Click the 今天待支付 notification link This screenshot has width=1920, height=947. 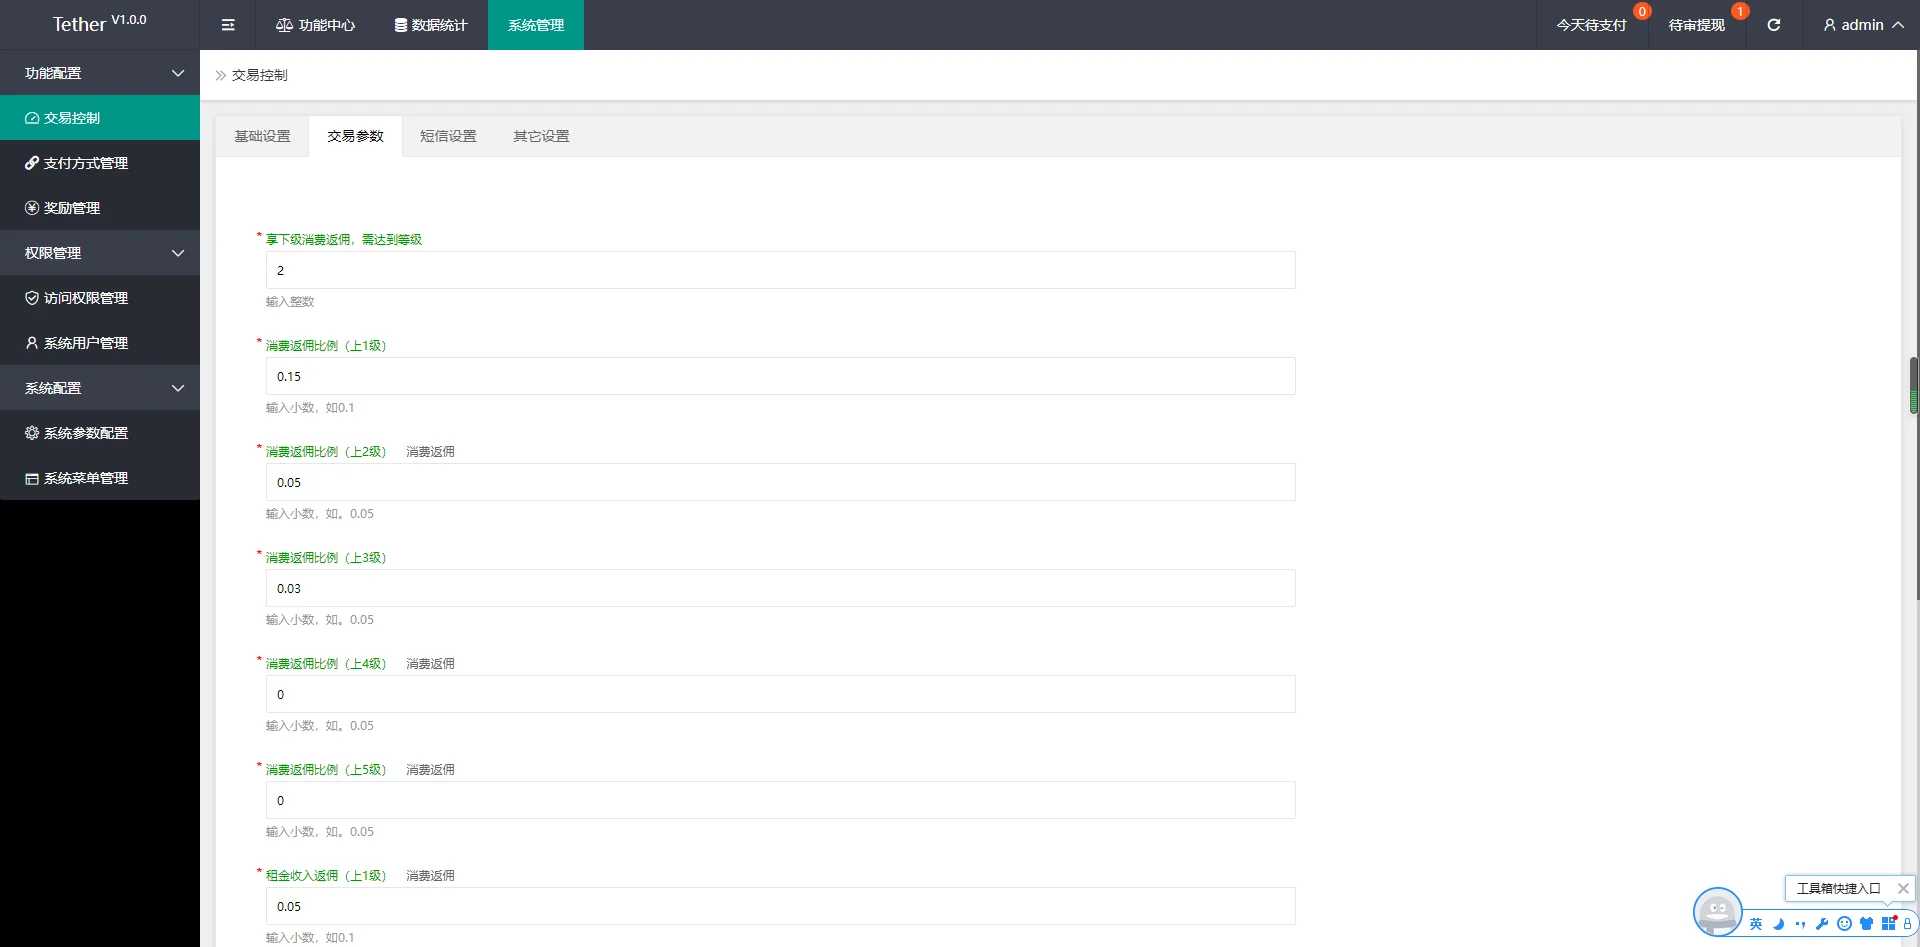(x=1591, y=25)
